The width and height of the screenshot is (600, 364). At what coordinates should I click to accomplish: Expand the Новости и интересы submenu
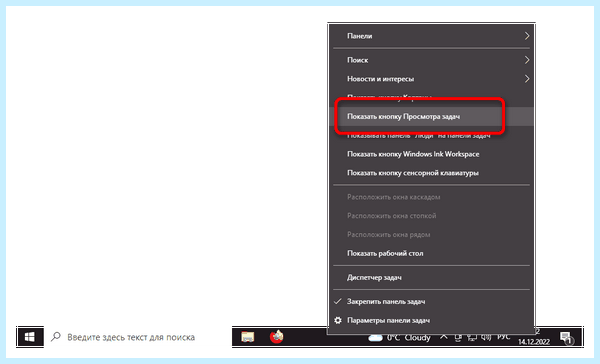(431, 79)
